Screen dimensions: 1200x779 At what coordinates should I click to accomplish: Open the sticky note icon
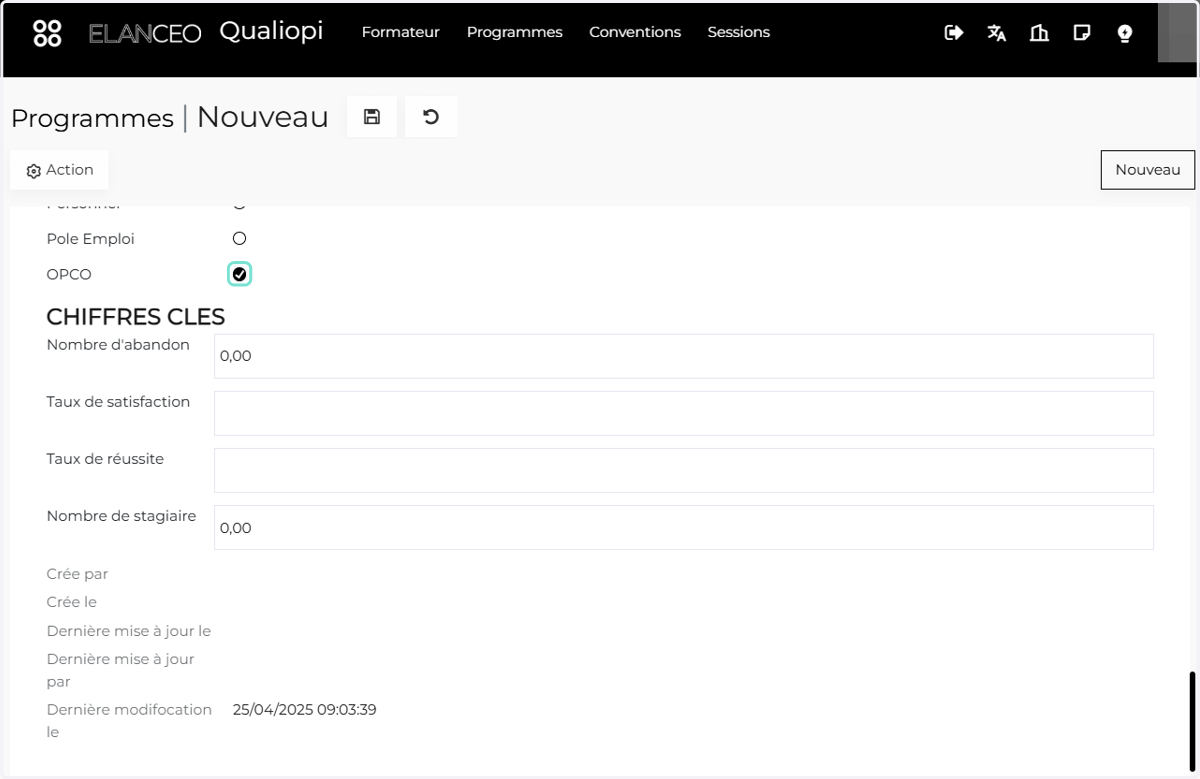(x=1081, y=33)
